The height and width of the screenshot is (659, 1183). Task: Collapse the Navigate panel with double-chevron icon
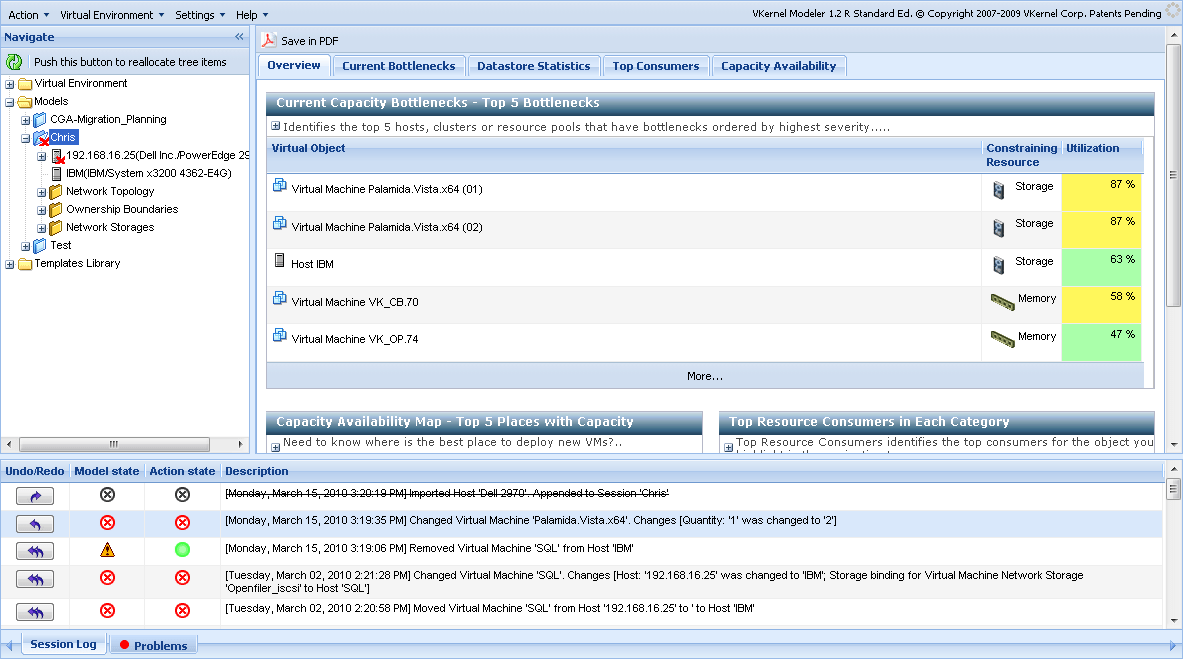(239, 36)
